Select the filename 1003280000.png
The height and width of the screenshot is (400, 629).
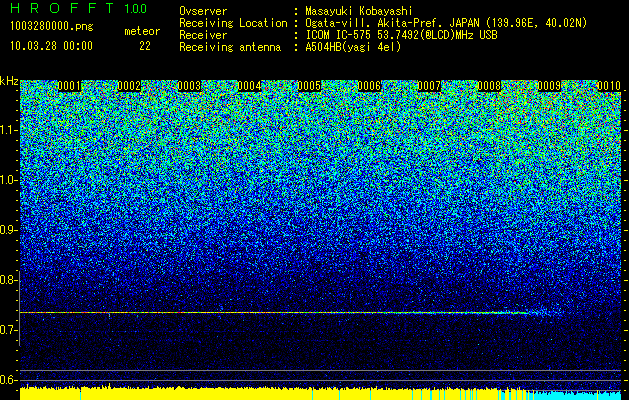pyautogui.click(x=52, y=26)
